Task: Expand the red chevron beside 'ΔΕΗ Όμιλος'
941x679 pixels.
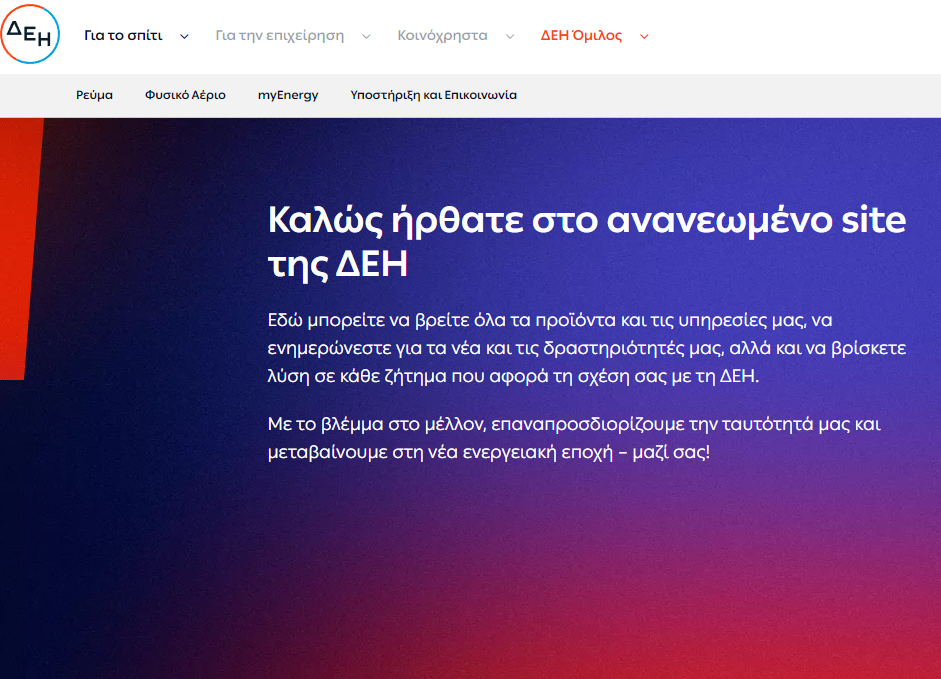Action: click(x=644, y=37)
